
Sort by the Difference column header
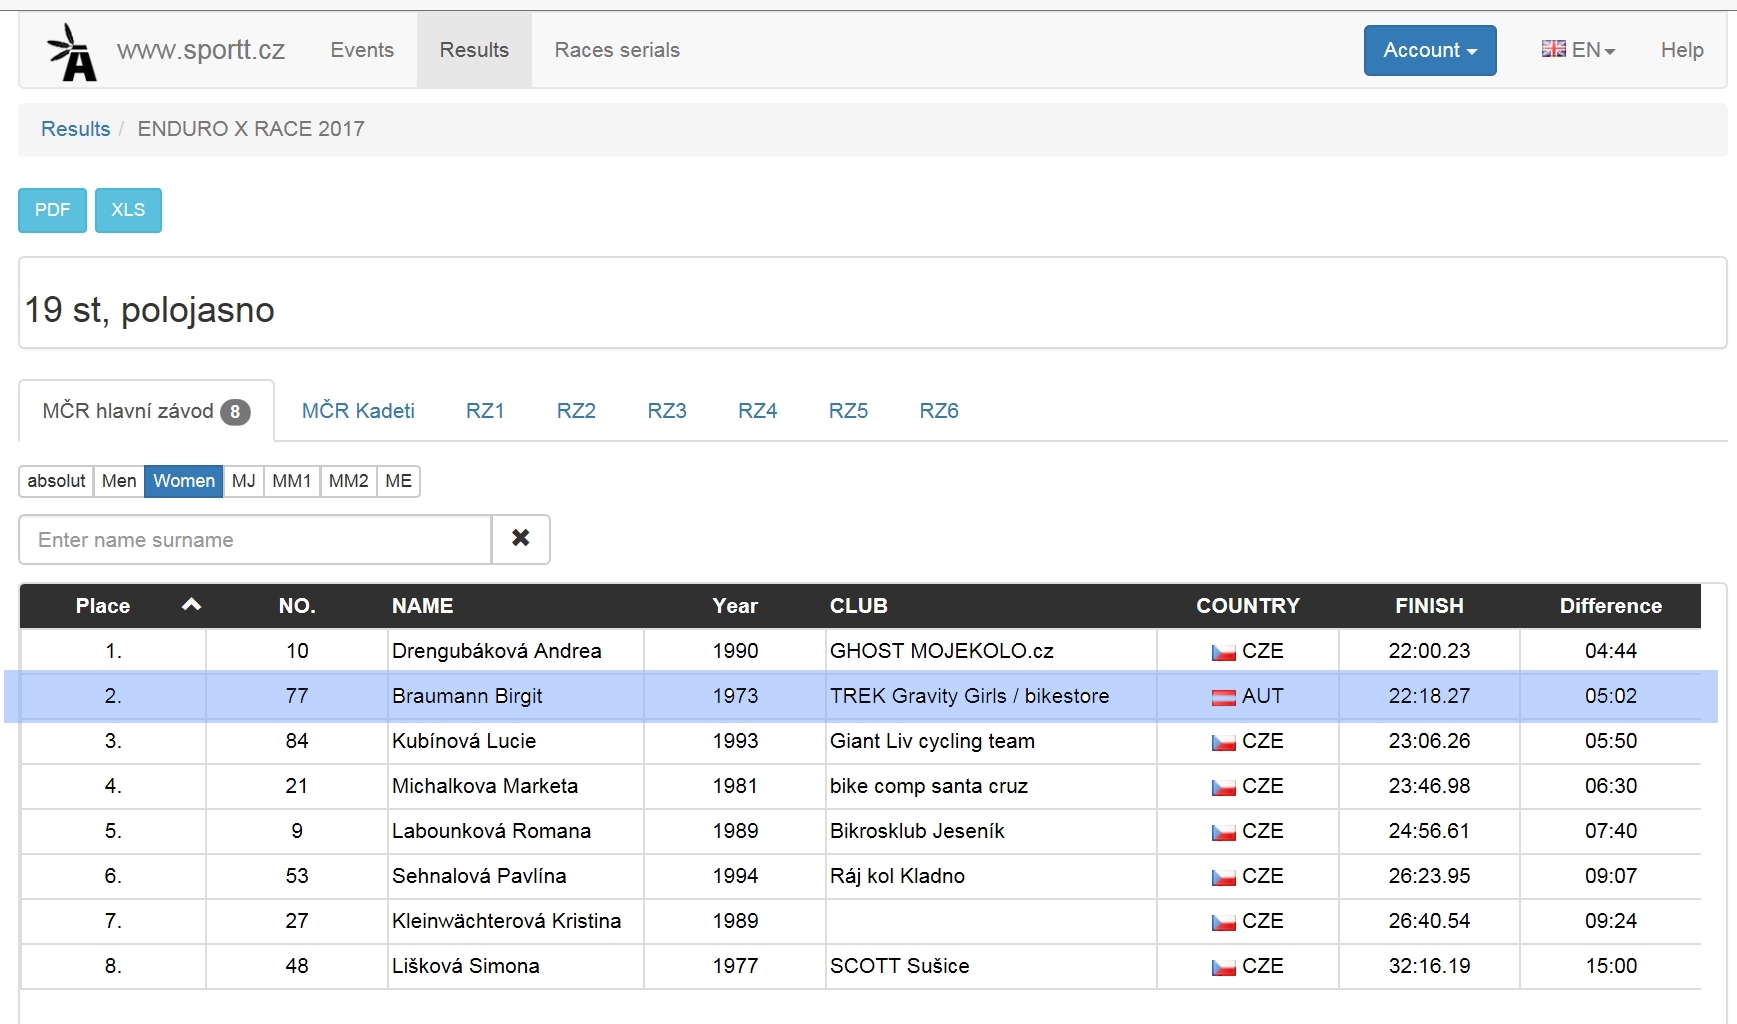1610,606
